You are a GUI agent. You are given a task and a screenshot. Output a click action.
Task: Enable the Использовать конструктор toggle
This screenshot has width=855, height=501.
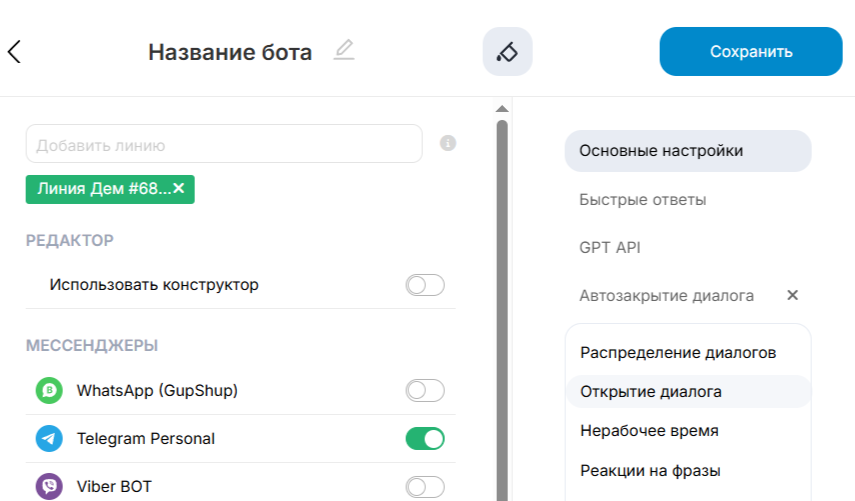pyautogui.click(x=424, y=285)
